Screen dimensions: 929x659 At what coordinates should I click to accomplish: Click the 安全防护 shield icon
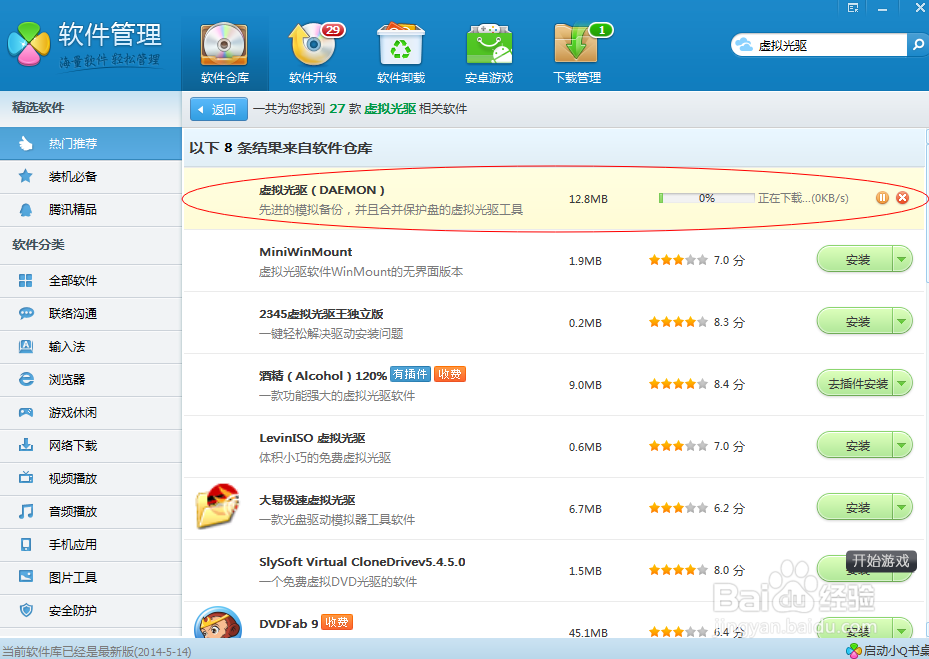coord(26,610)
